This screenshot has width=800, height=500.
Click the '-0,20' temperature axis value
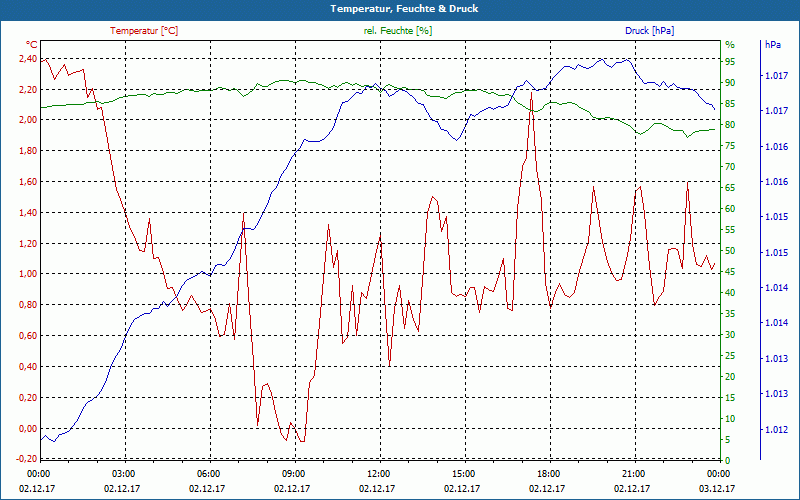tap(27, 459)
